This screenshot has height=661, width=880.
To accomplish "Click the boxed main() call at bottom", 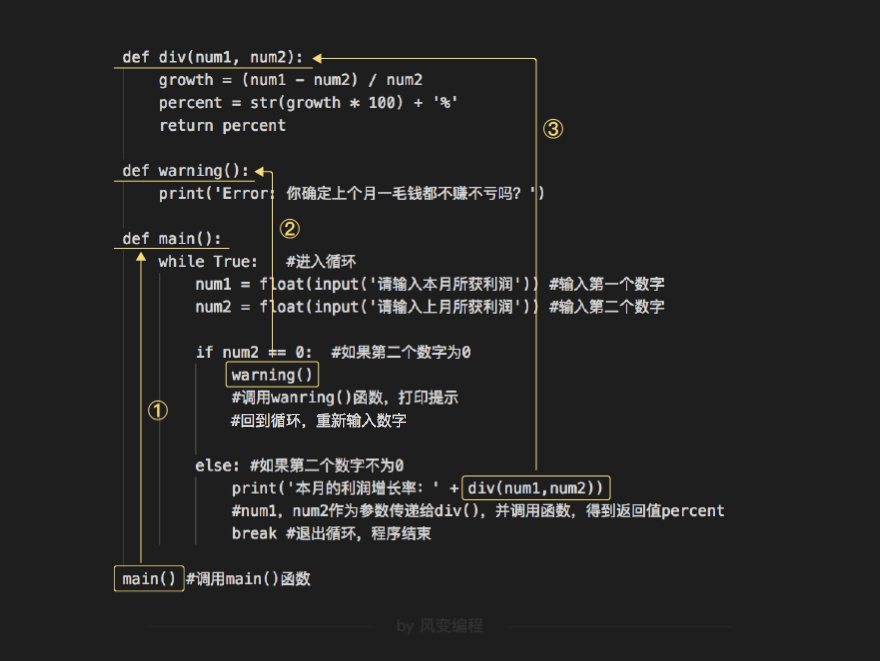I will pyautogui.click(x=149, y=579).
